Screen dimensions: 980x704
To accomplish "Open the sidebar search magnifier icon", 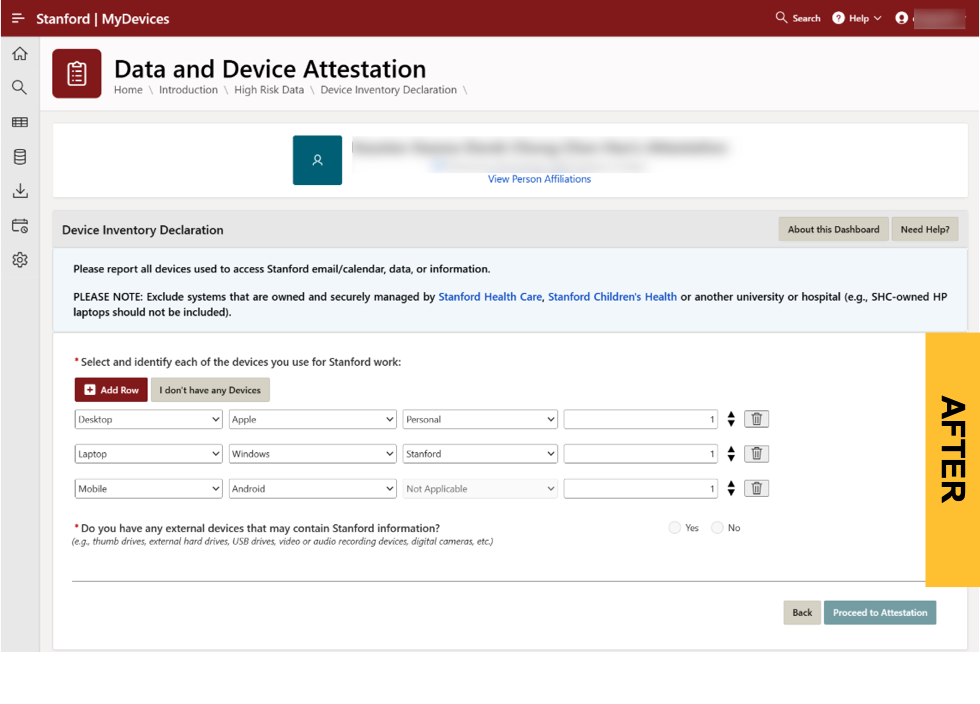I will tap(20, 87).
